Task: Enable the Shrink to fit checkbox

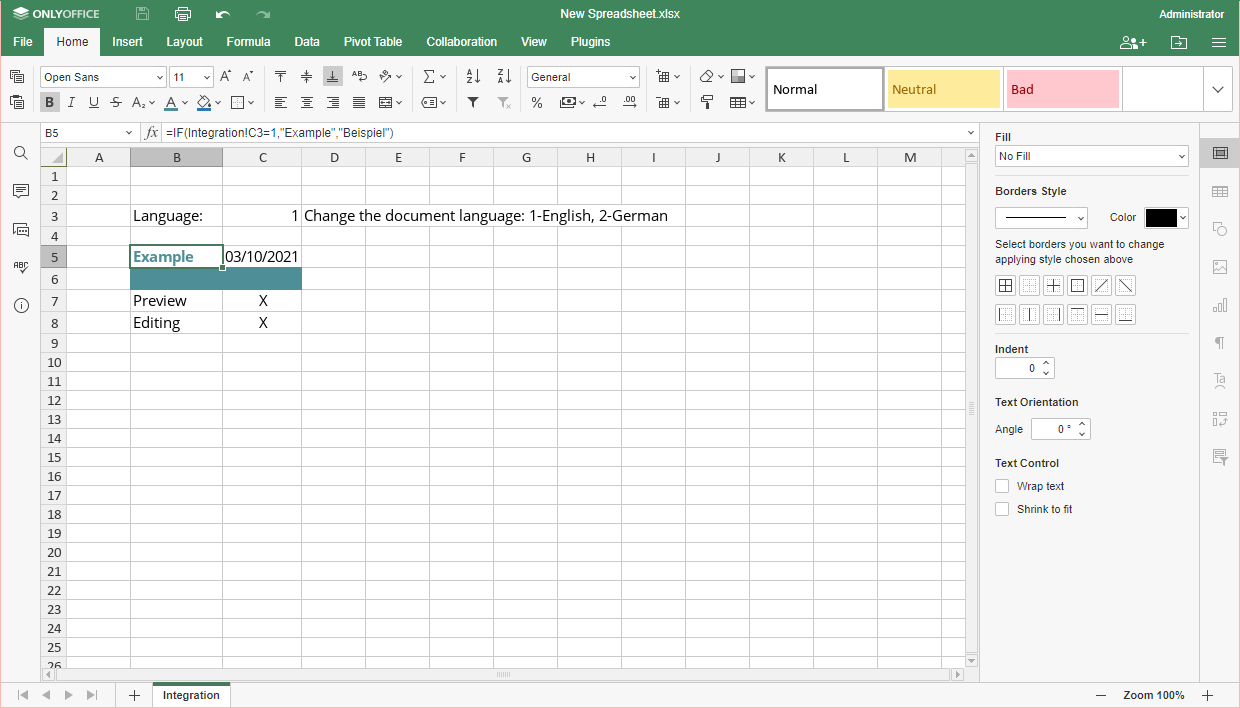Action: 1002,509
